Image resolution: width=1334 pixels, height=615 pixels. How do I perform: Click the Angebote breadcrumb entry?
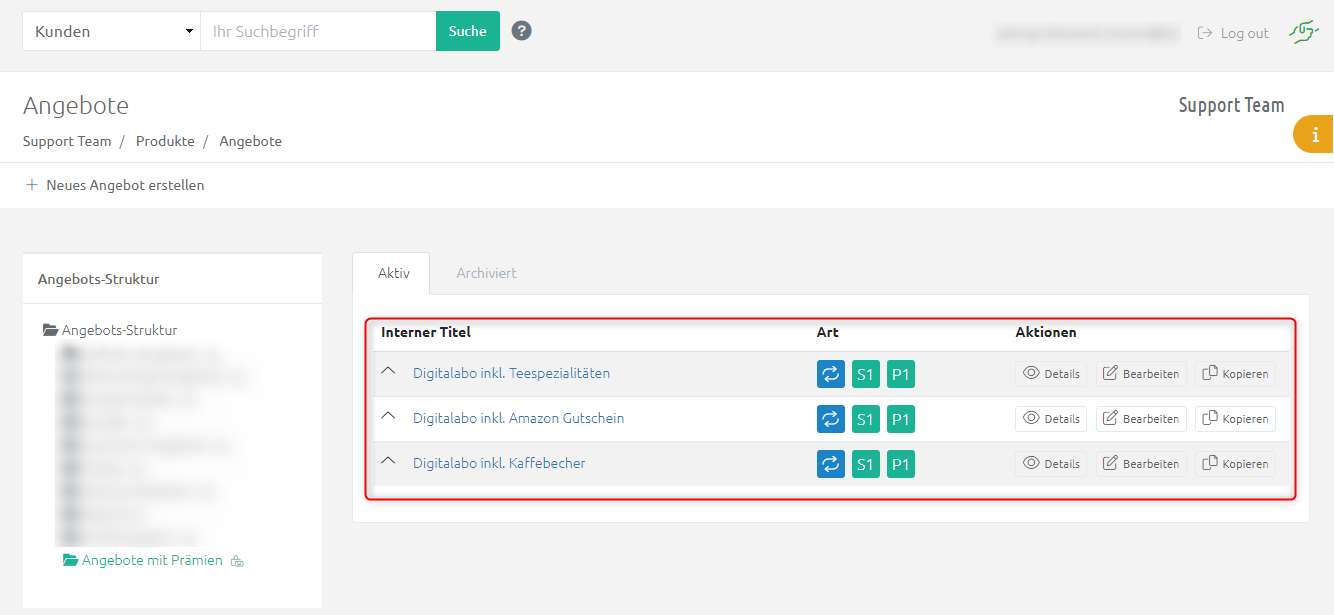pos(250,141)
